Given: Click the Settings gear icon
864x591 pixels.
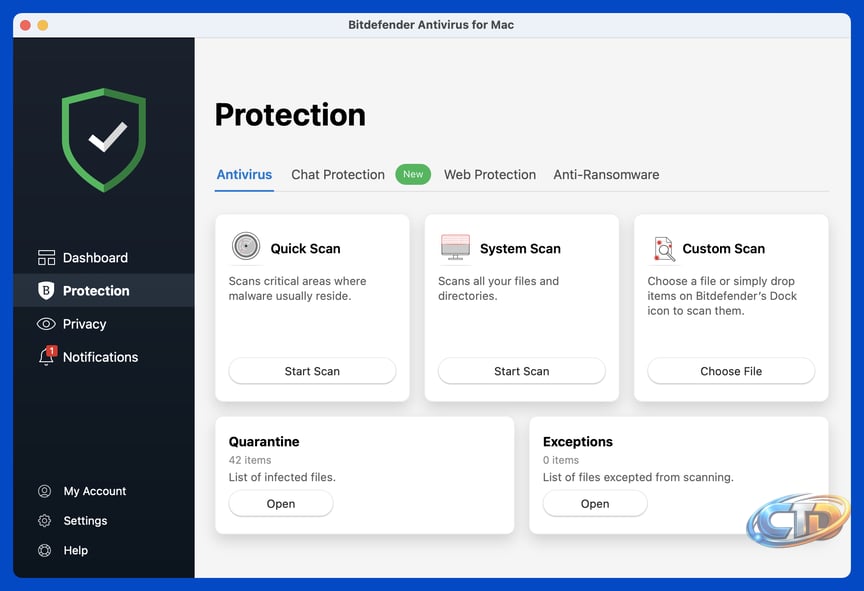Looking at the screenshot, I should (x=45, y=520).
